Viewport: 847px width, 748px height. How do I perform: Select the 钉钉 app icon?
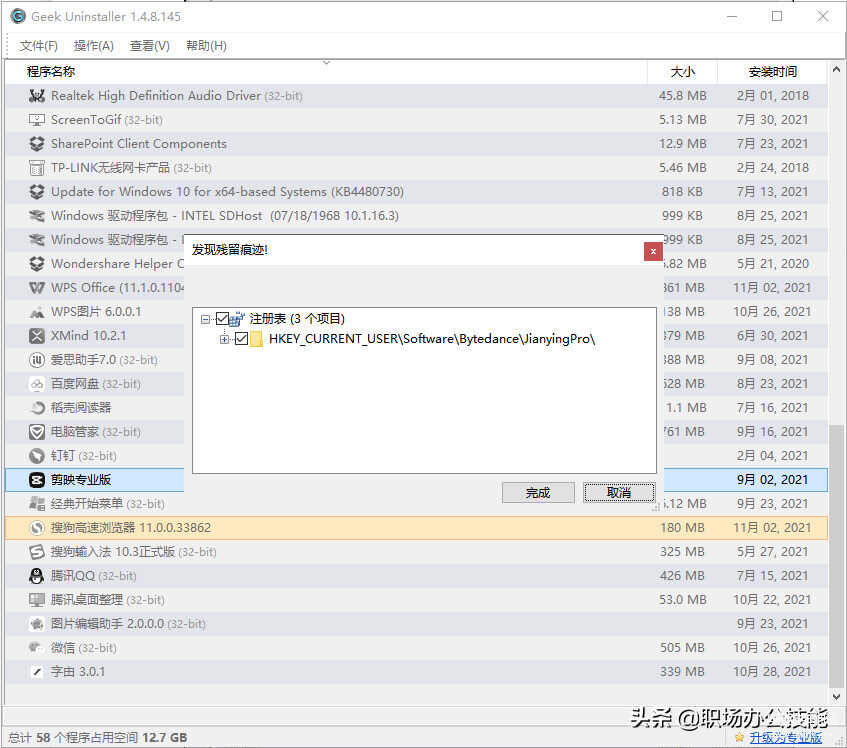pyautogui.click(x=37, y=456)
